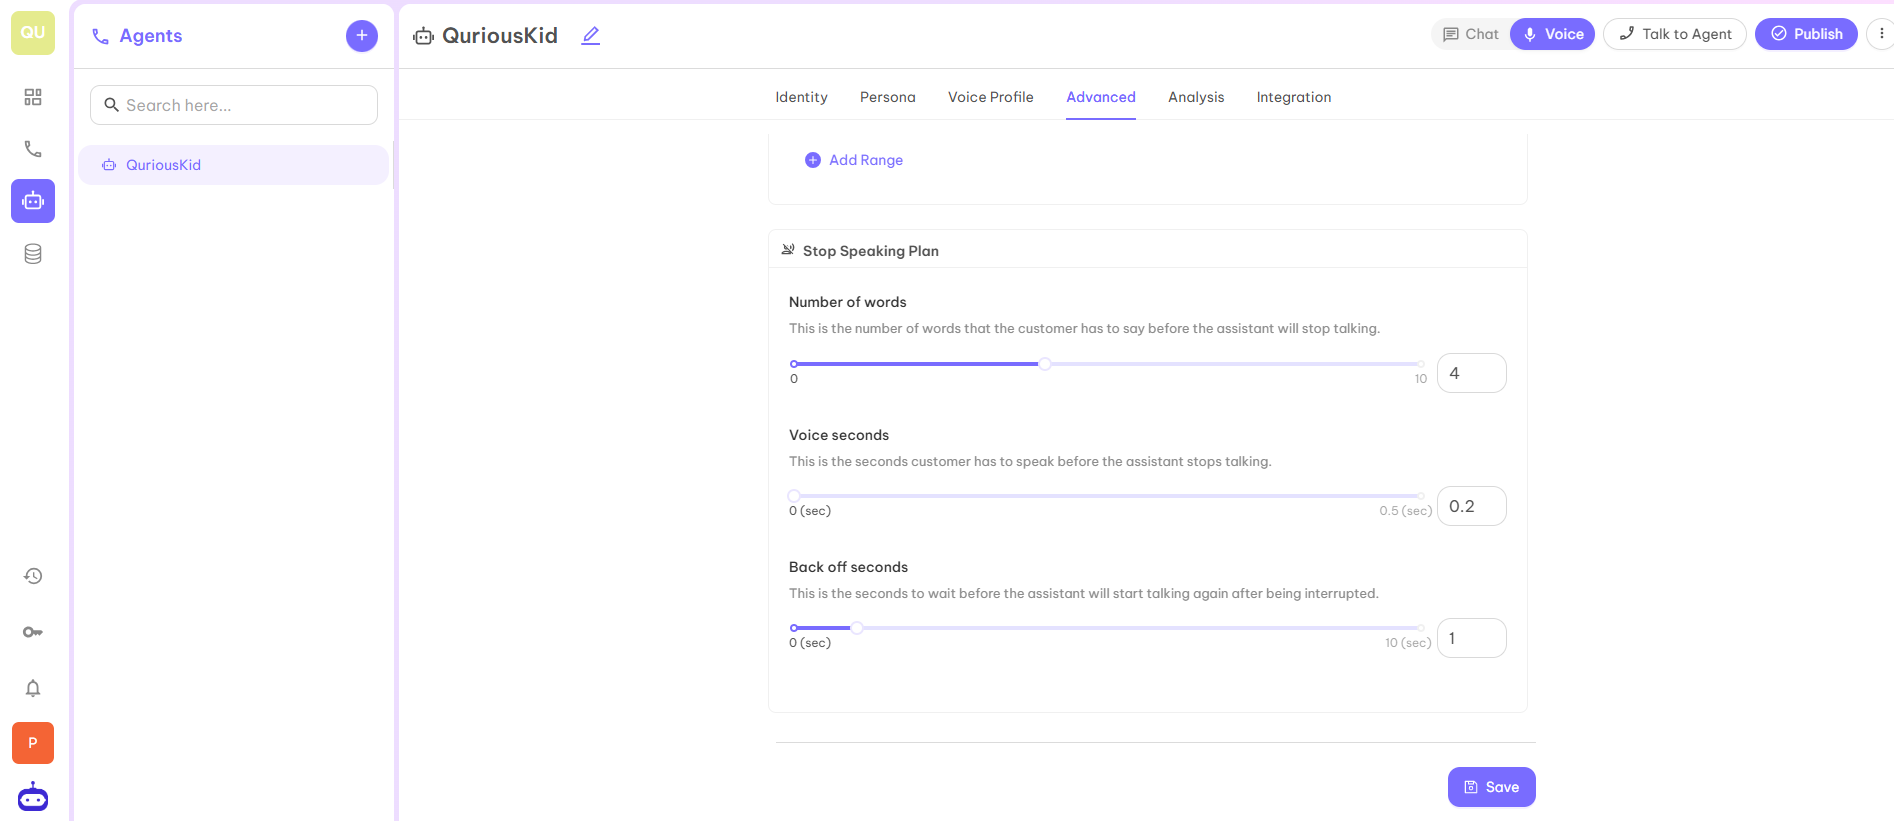Select QuriousKid in the agents list
Viewport: 1894px width, 821px height.
point(233,165)
